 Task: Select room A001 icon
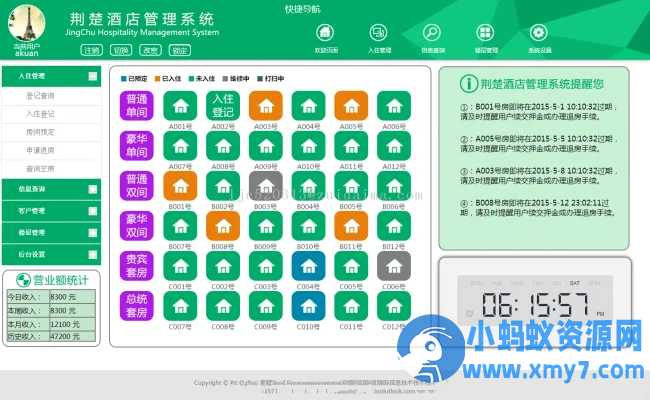click(180, 106)
